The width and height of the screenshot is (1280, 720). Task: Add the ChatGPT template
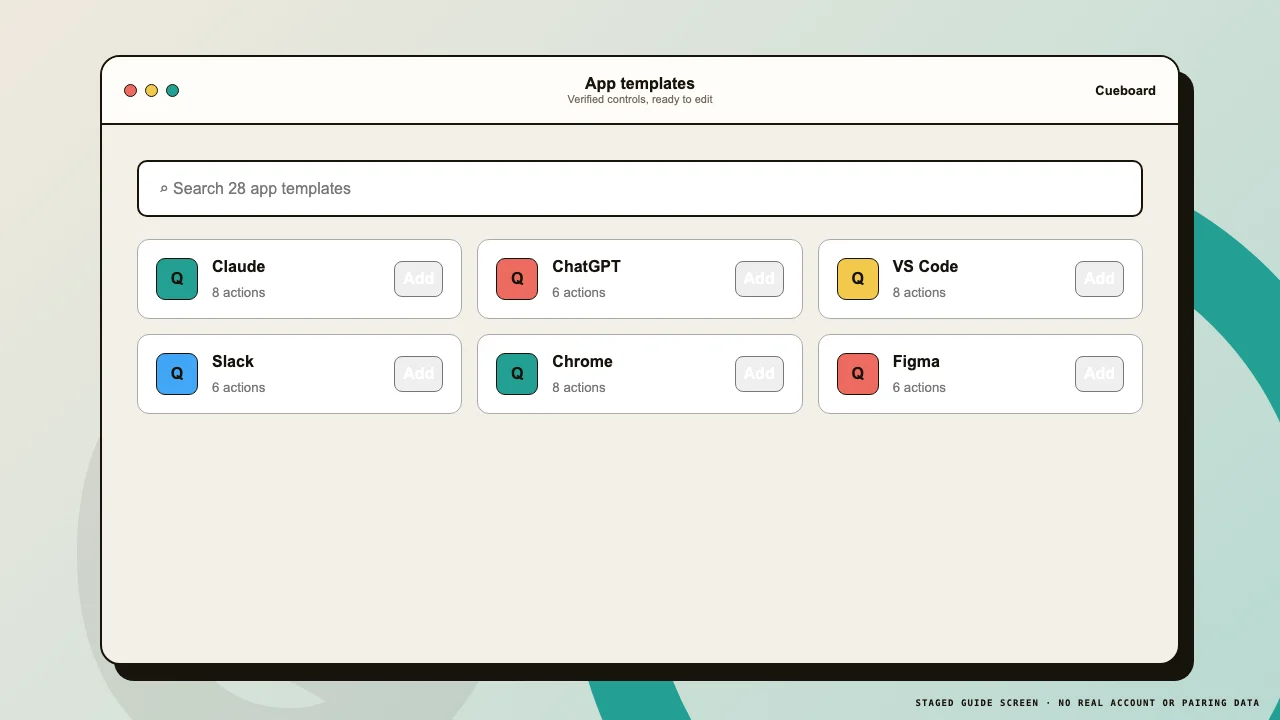click(759, 279)
